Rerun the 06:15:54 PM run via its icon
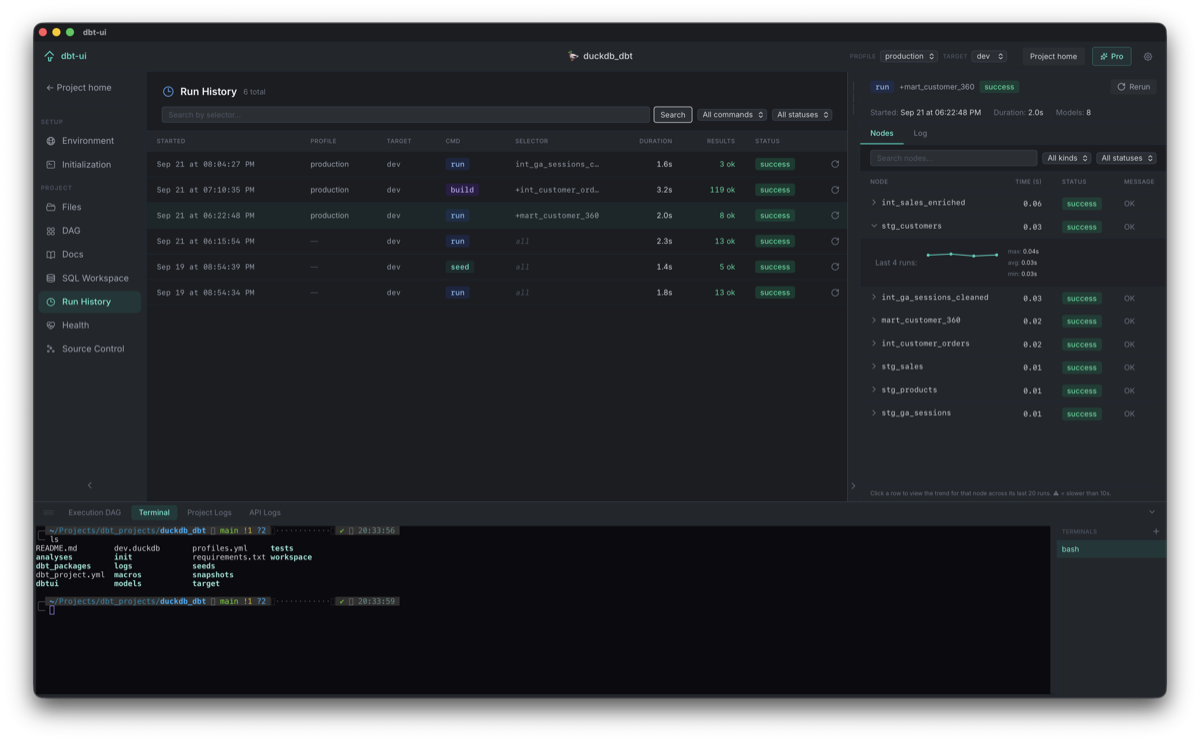The height and width of the screenshot is (742, 1200). pos(835,241)
